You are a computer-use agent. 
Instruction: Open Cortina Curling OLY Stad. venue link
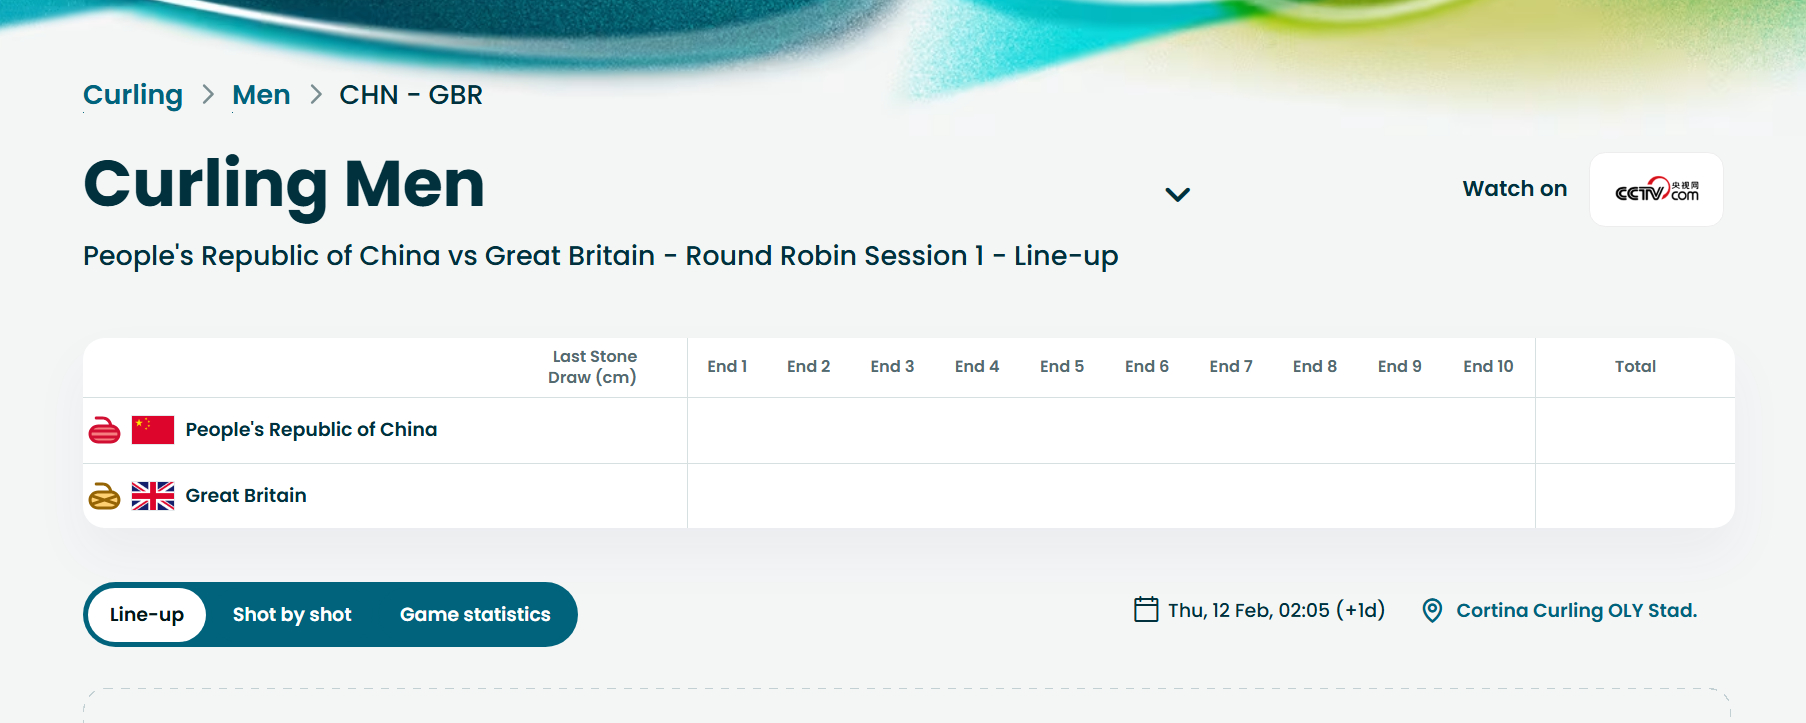click(1576, 610)
